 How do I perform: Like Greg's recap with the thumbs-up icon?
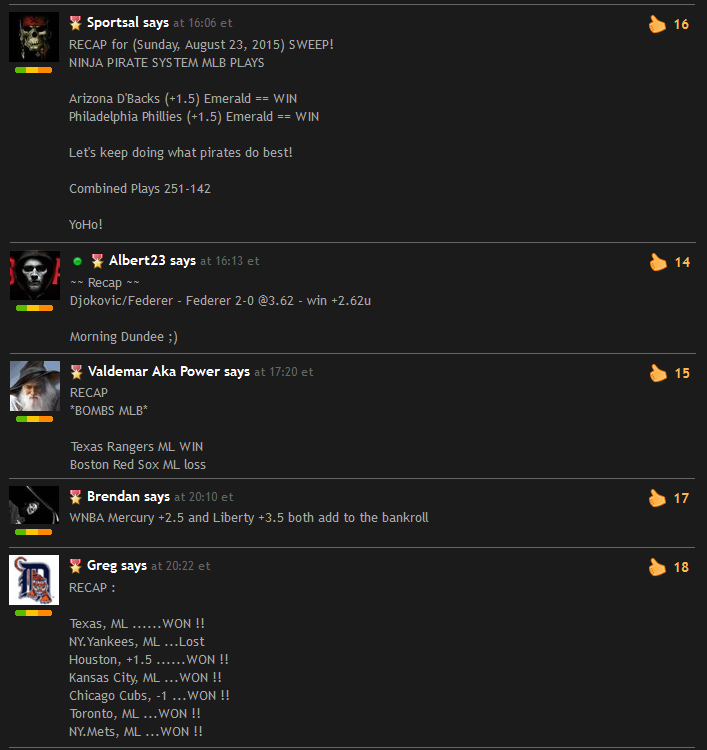coord(657,567)
